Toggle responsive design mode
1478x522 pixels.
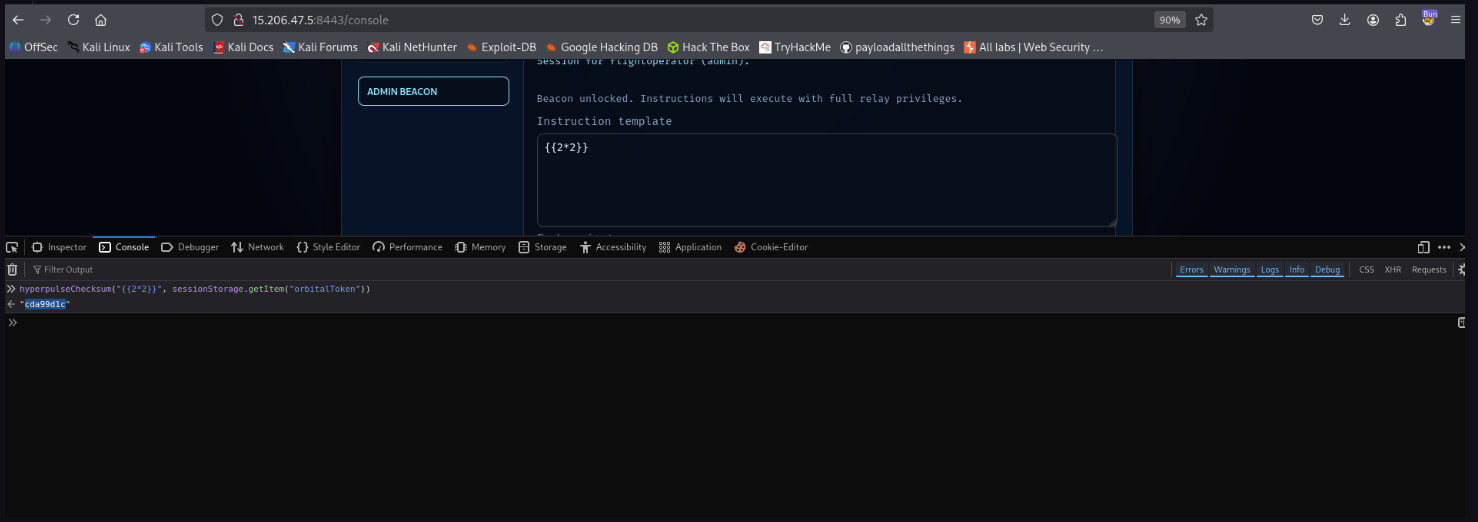[1423, 247]
